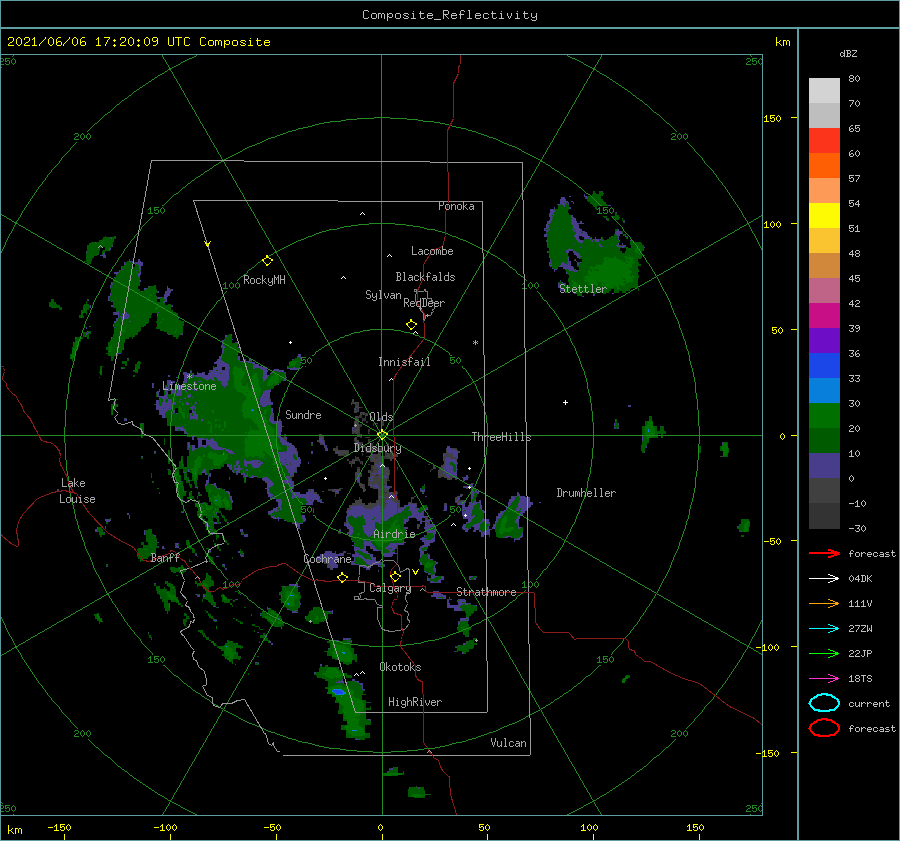The image size is (900, 841).
Task: Click the white plus marker east of ThreeHills
Action: (x=565, y=402)
